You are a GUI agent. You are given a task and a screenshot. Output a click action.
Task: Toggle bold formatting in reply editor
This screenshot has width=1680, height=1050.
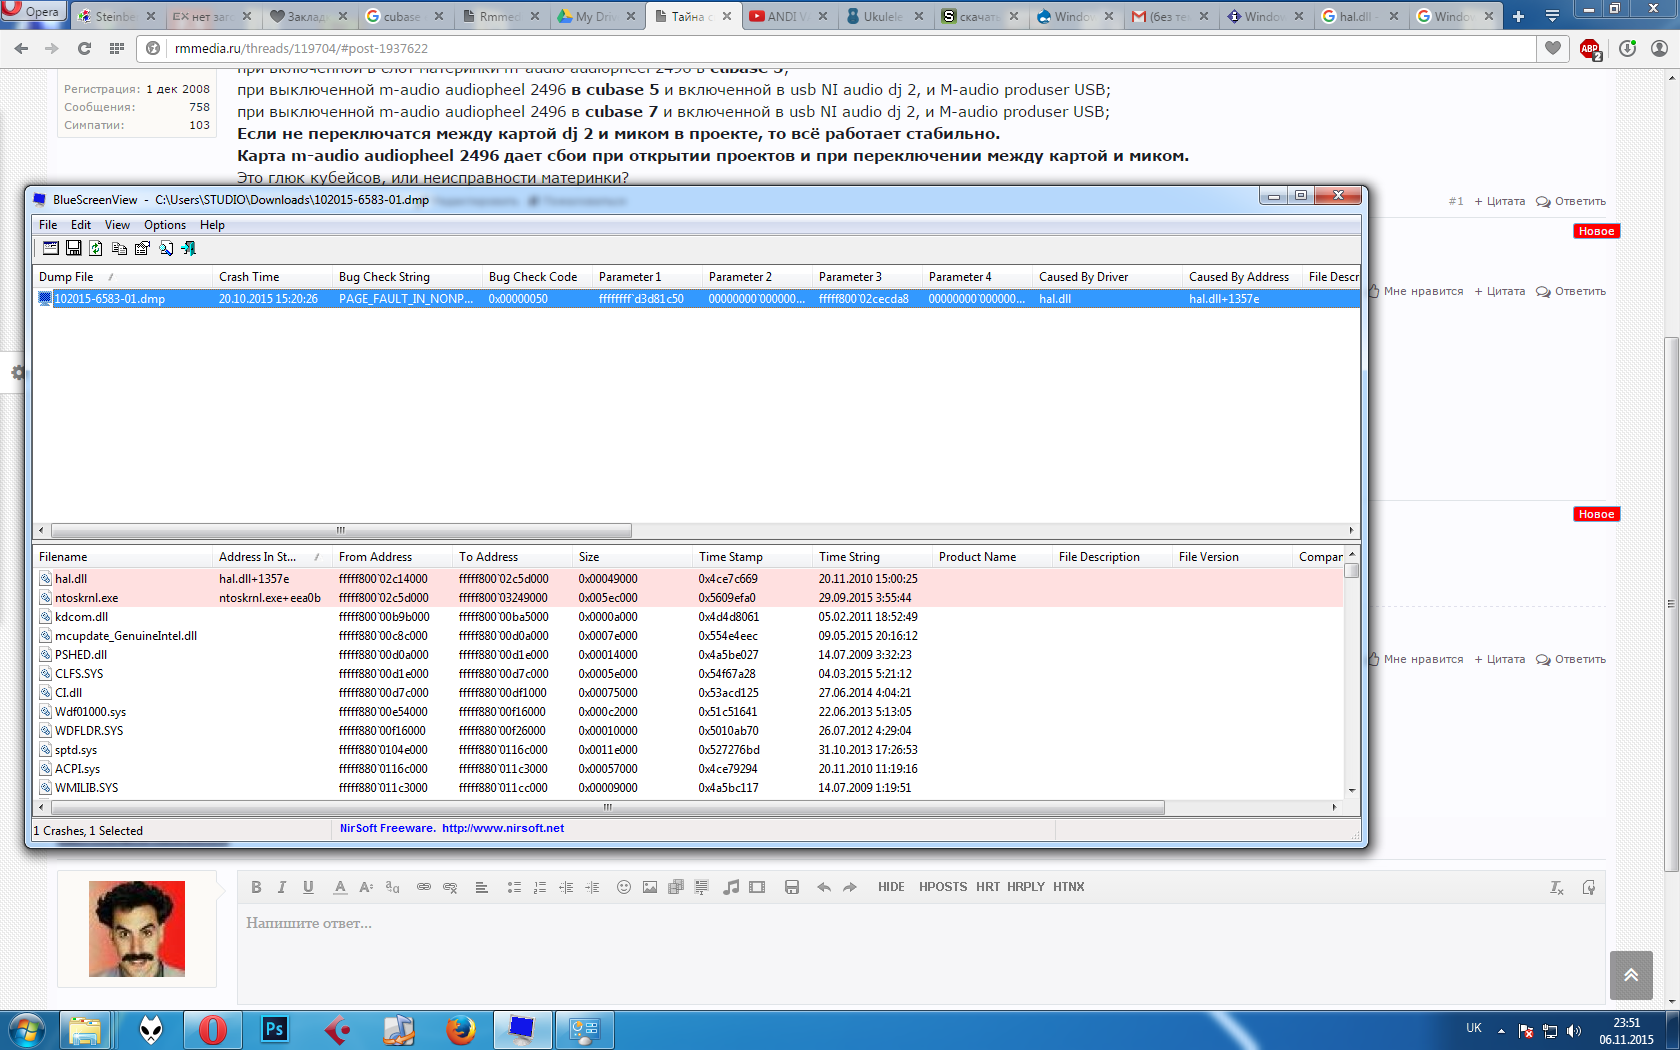pyautogui.click(x=256, y=887)
